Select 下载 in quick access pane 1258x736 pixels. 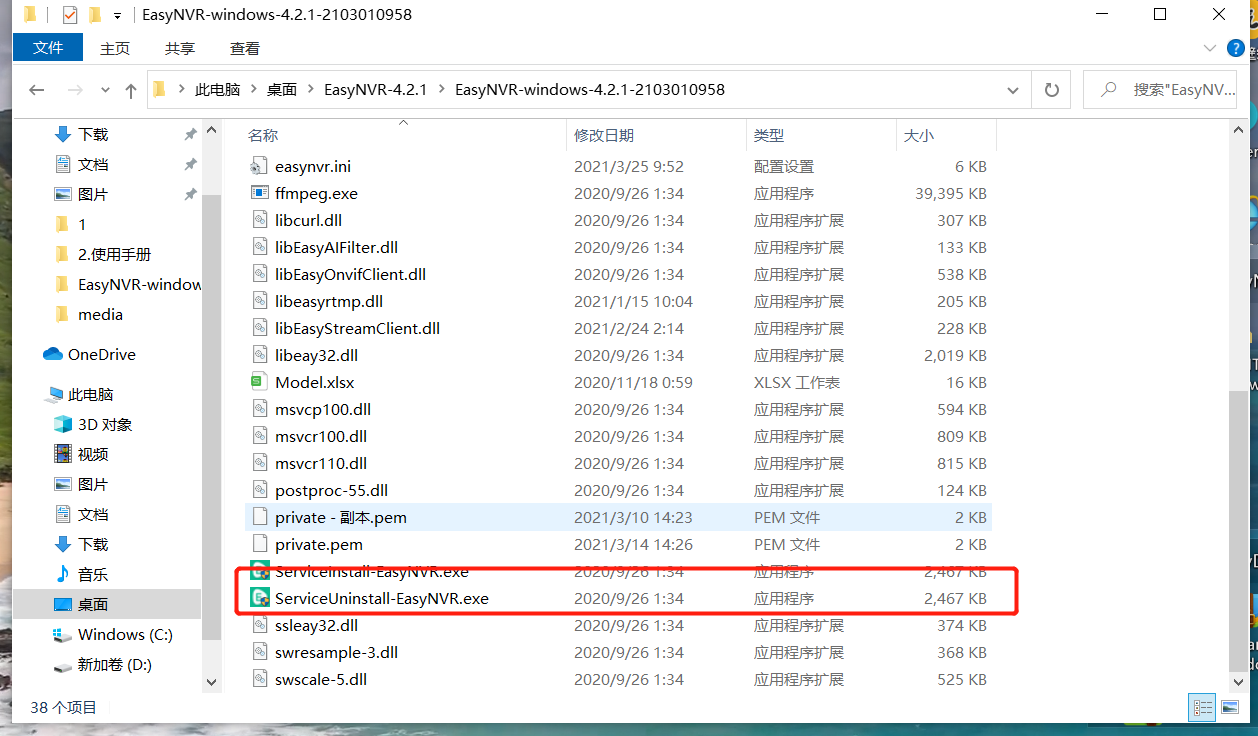[x=93, y=134]
